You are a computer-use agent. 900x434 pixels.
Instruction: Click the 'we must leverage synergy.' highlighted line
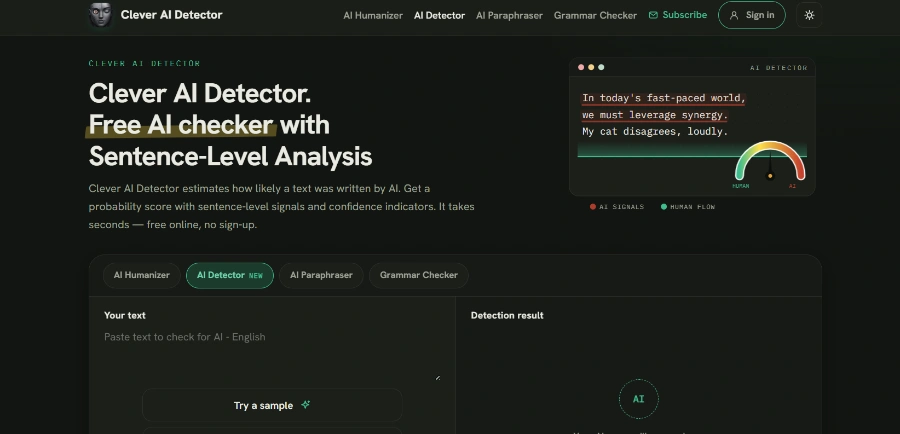pos(655,115)
